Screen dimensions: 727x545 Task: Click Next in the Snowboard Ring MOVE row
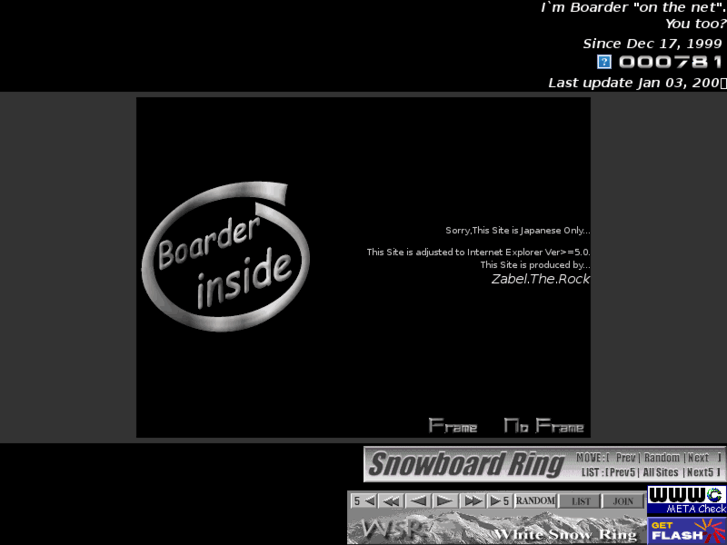pyautogui.click(x=698, y=458)
